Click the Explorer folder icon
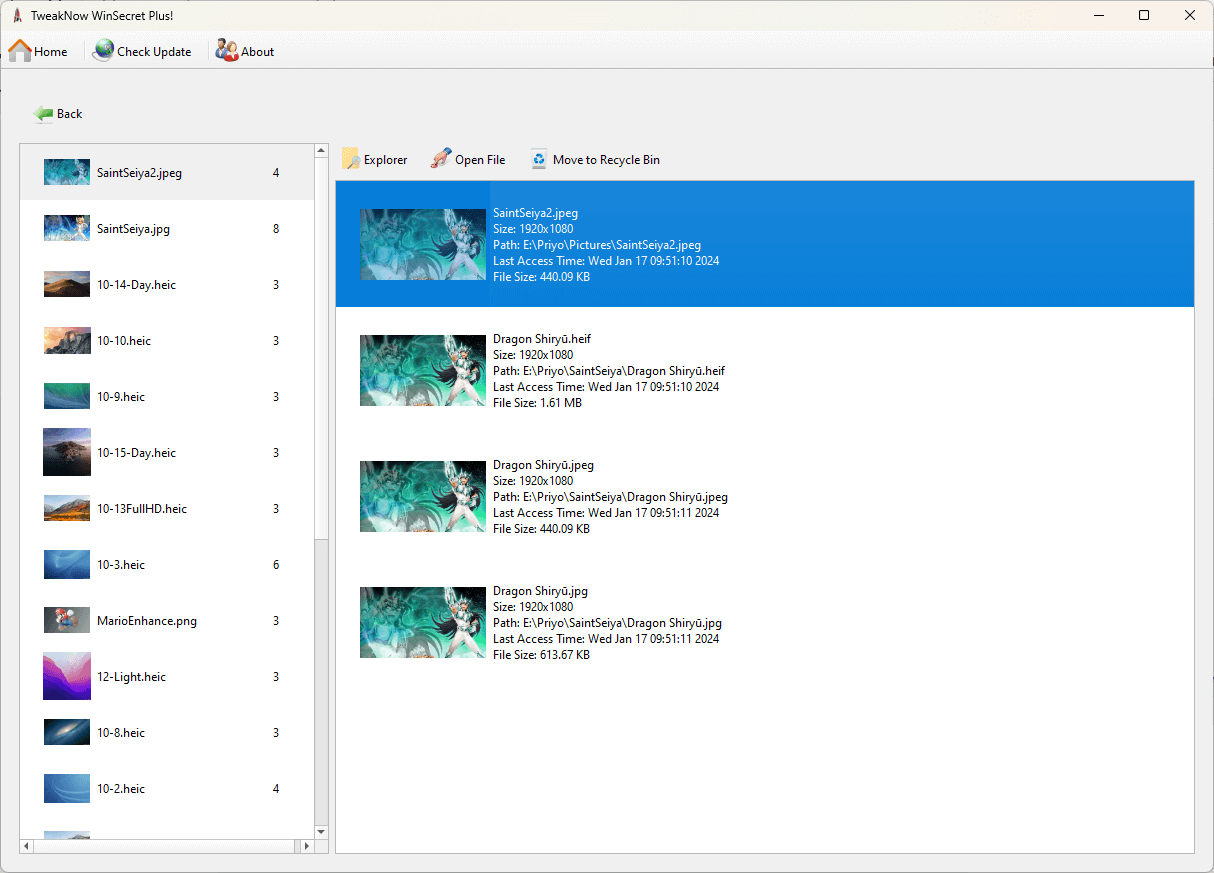The height and width of the screenshot is (873, 1214). (350, 158)
